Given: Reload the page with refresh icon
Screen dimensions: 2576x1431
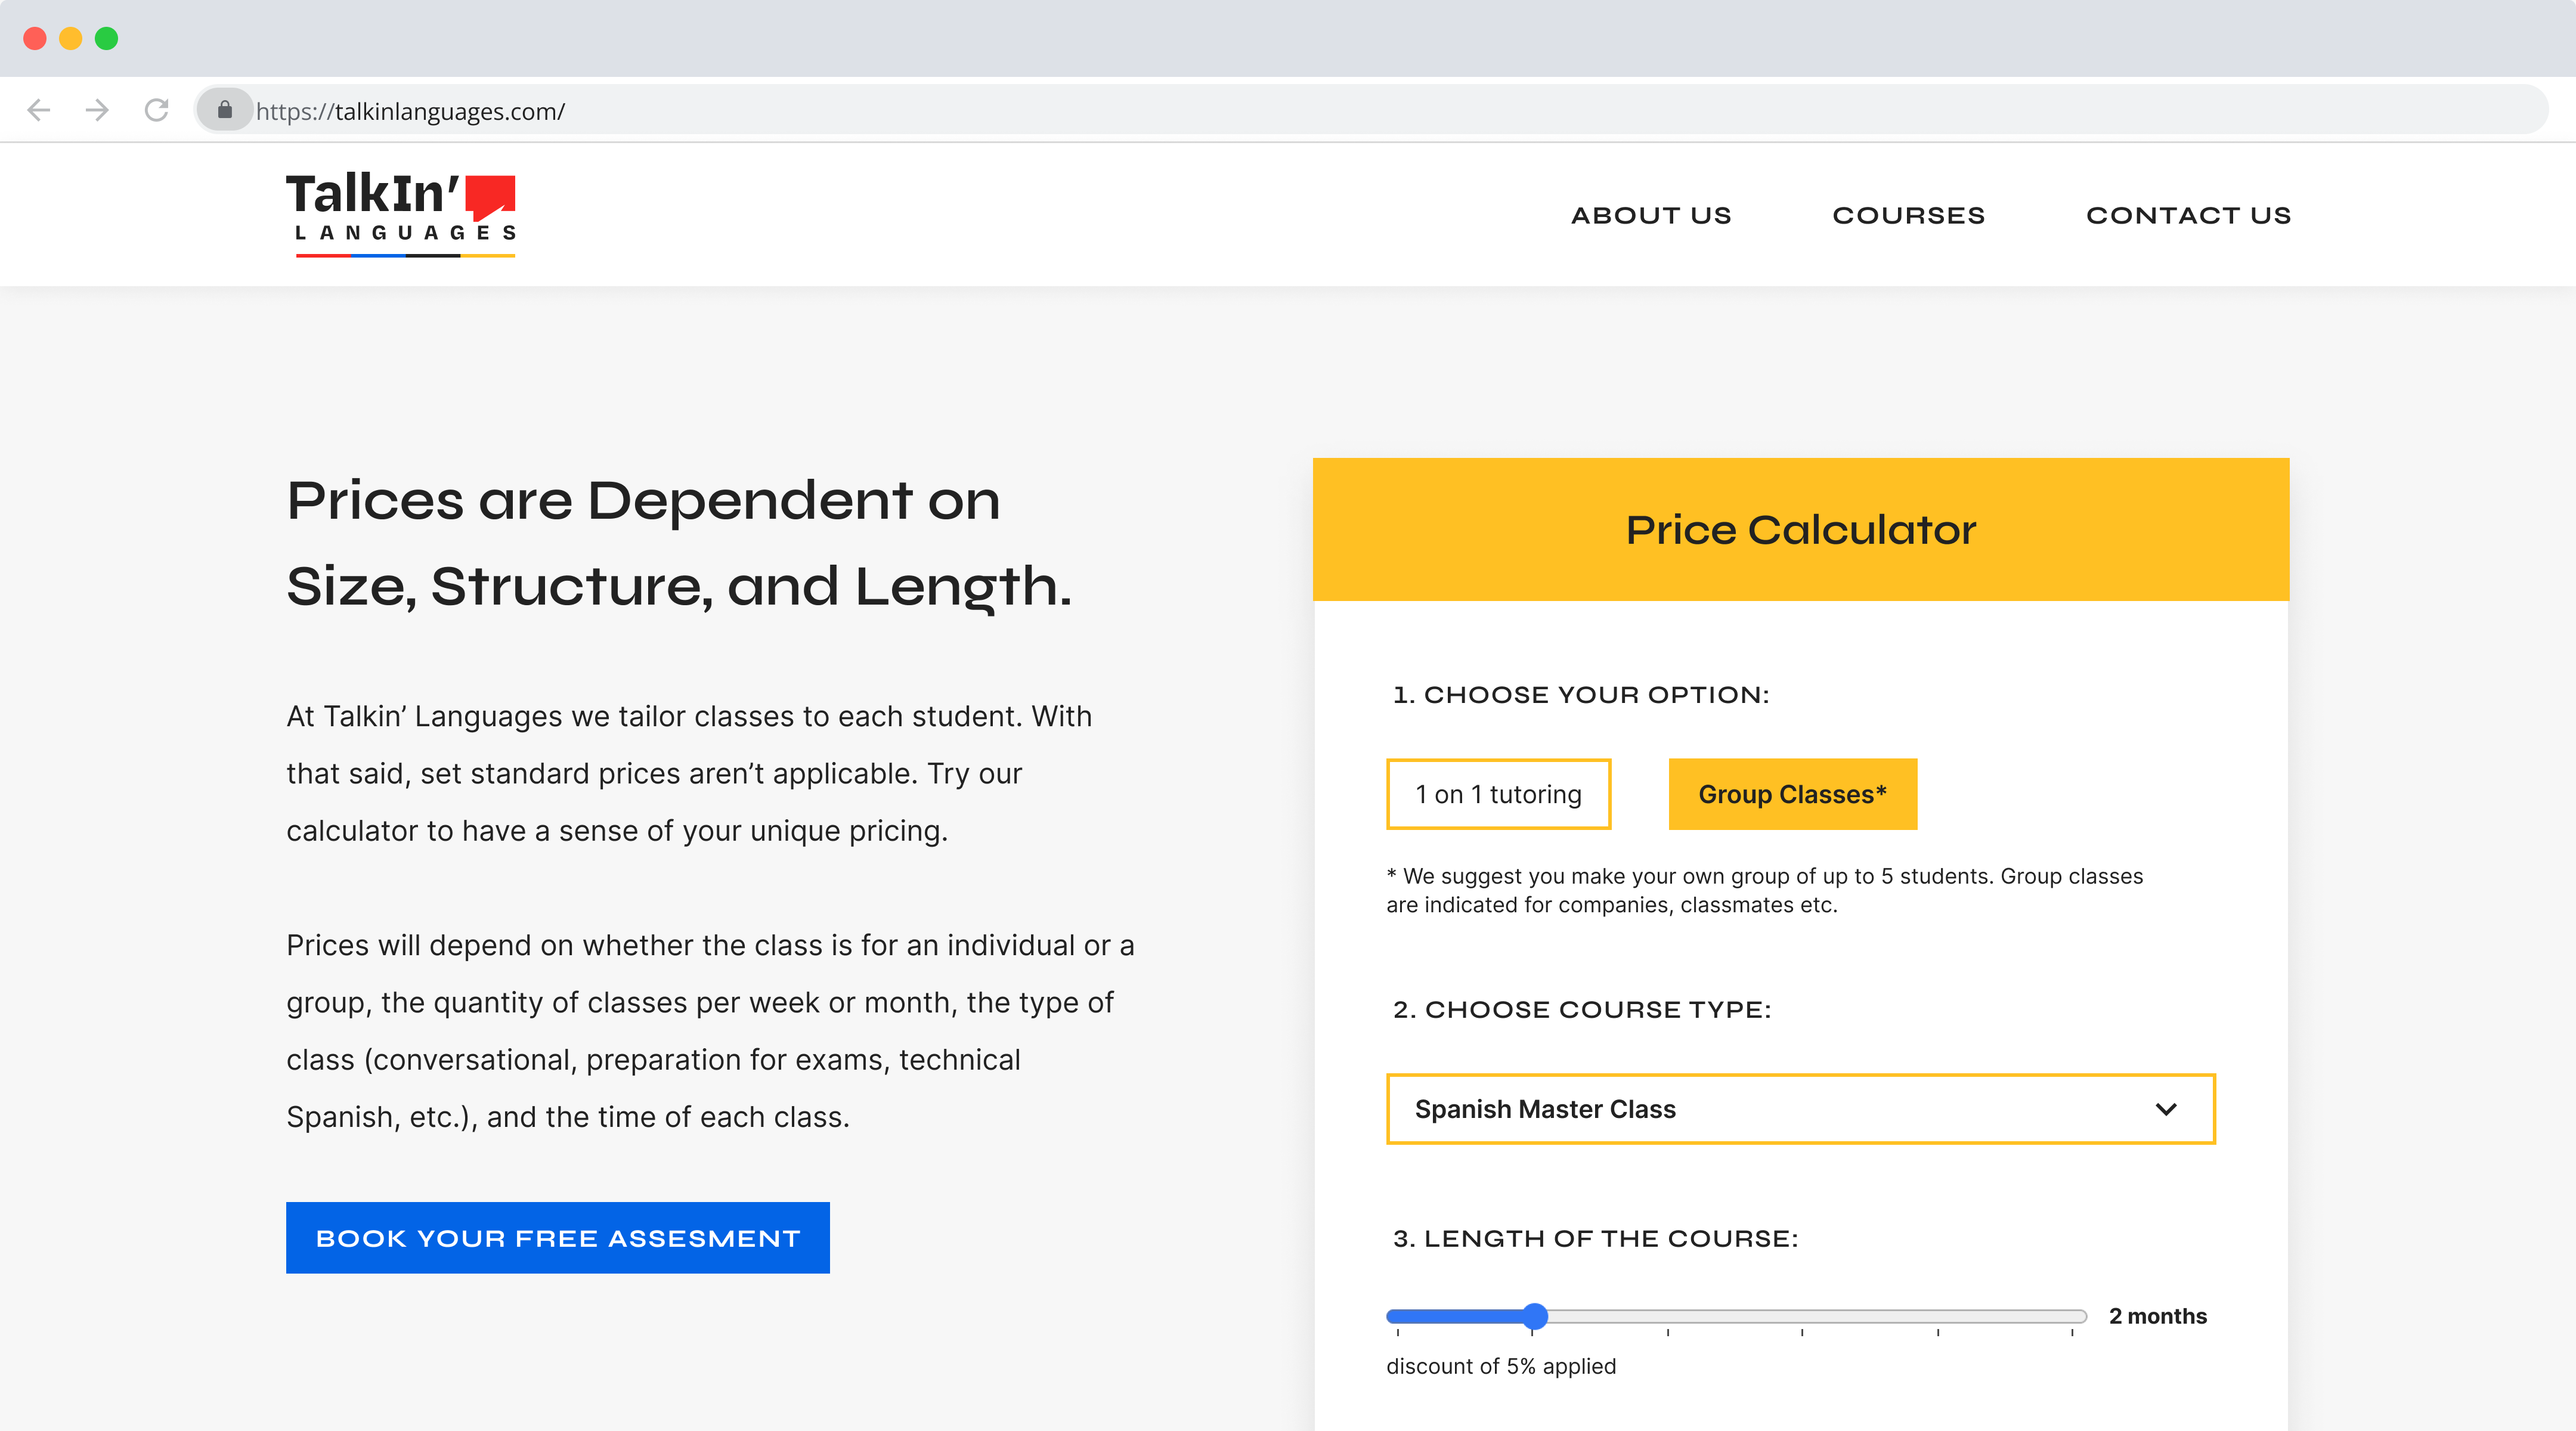Looking at the screenshot, I should click(156, 110).
